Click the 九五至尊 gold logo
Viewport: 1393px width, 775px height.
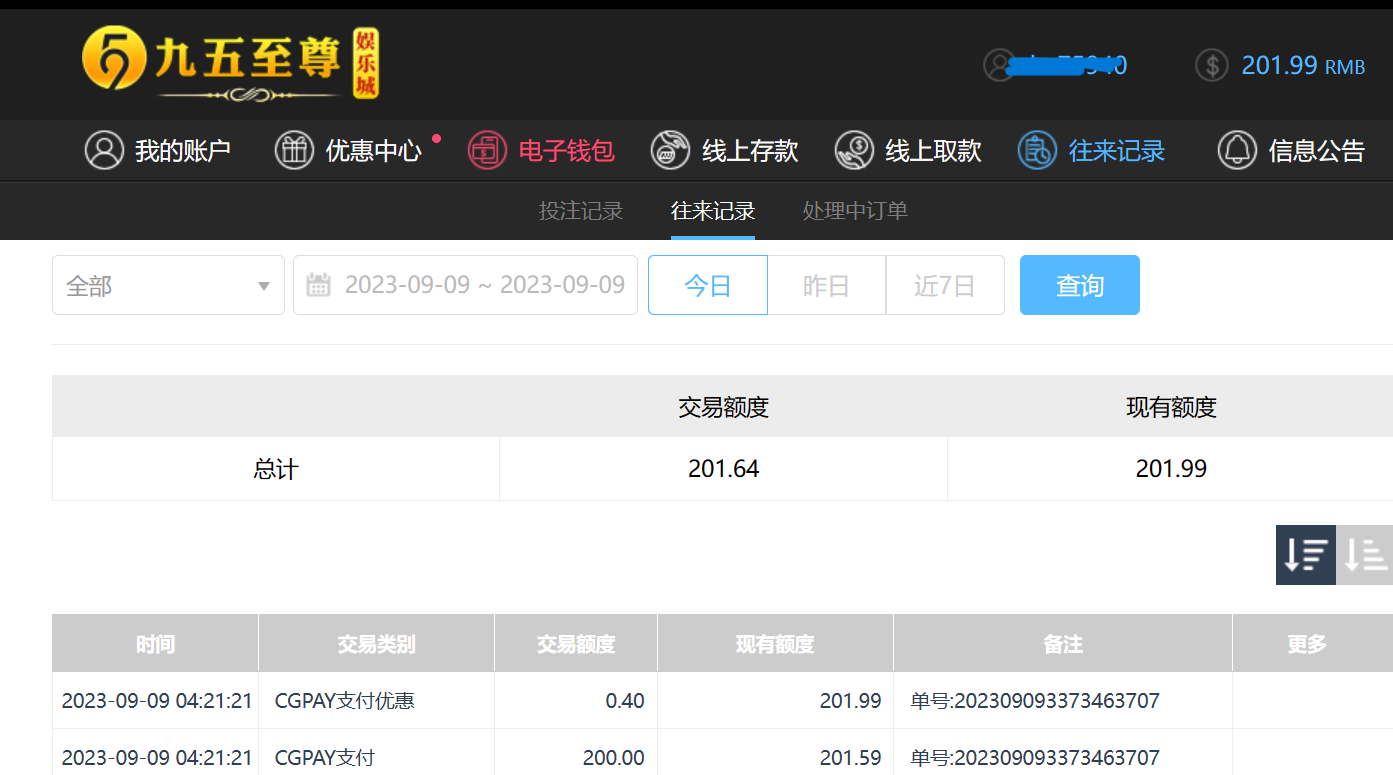point(231,63)
